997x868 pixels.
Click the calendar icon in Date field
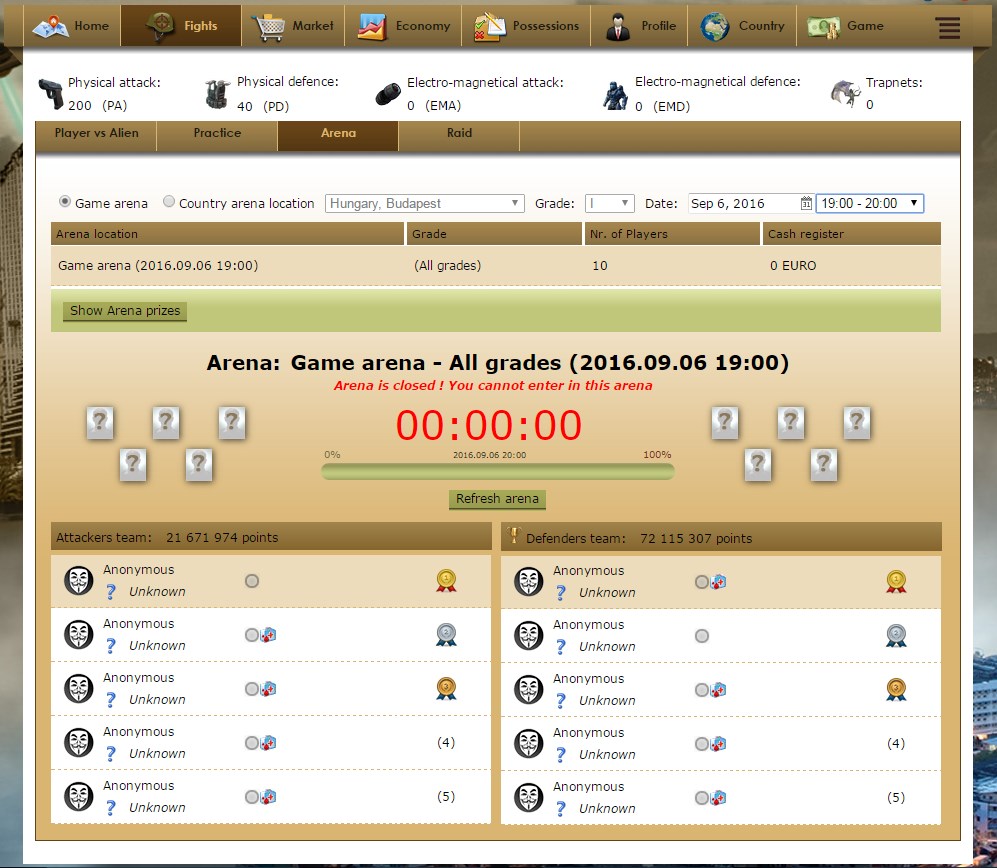[x=806, y=204]
